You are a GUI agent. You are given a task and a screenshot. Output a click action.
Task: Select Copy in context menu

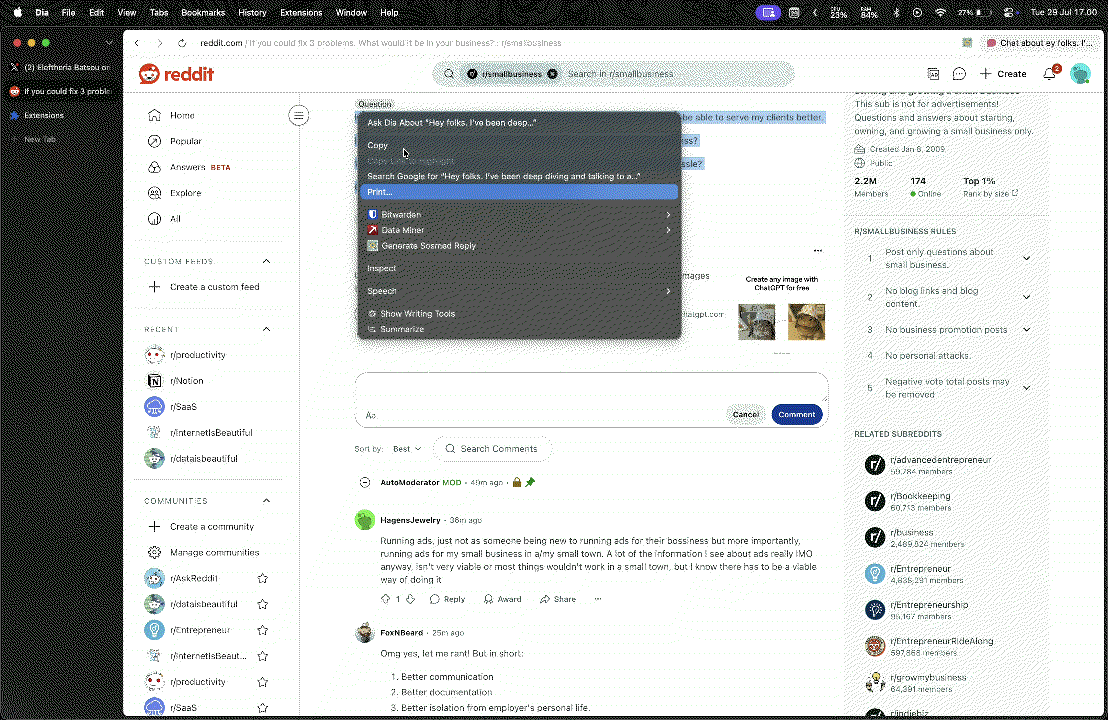click(519, 146)
